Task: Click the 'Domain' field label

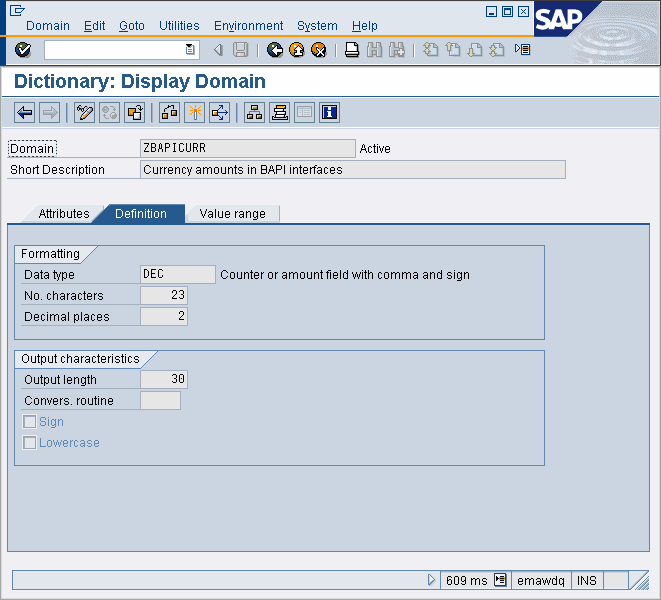Action: (x=32, y=149)
